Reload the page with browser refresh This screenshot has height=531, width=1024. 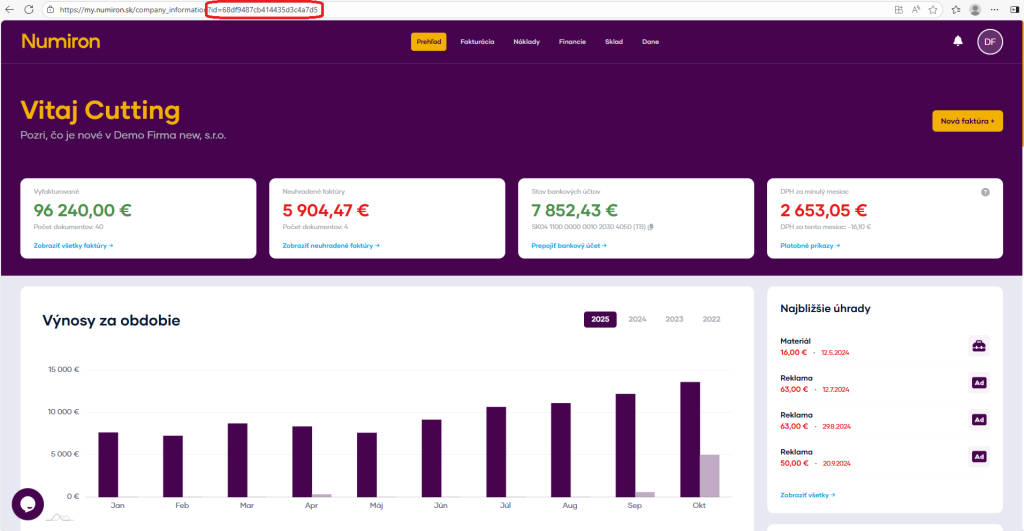click(x=27, y=9)
